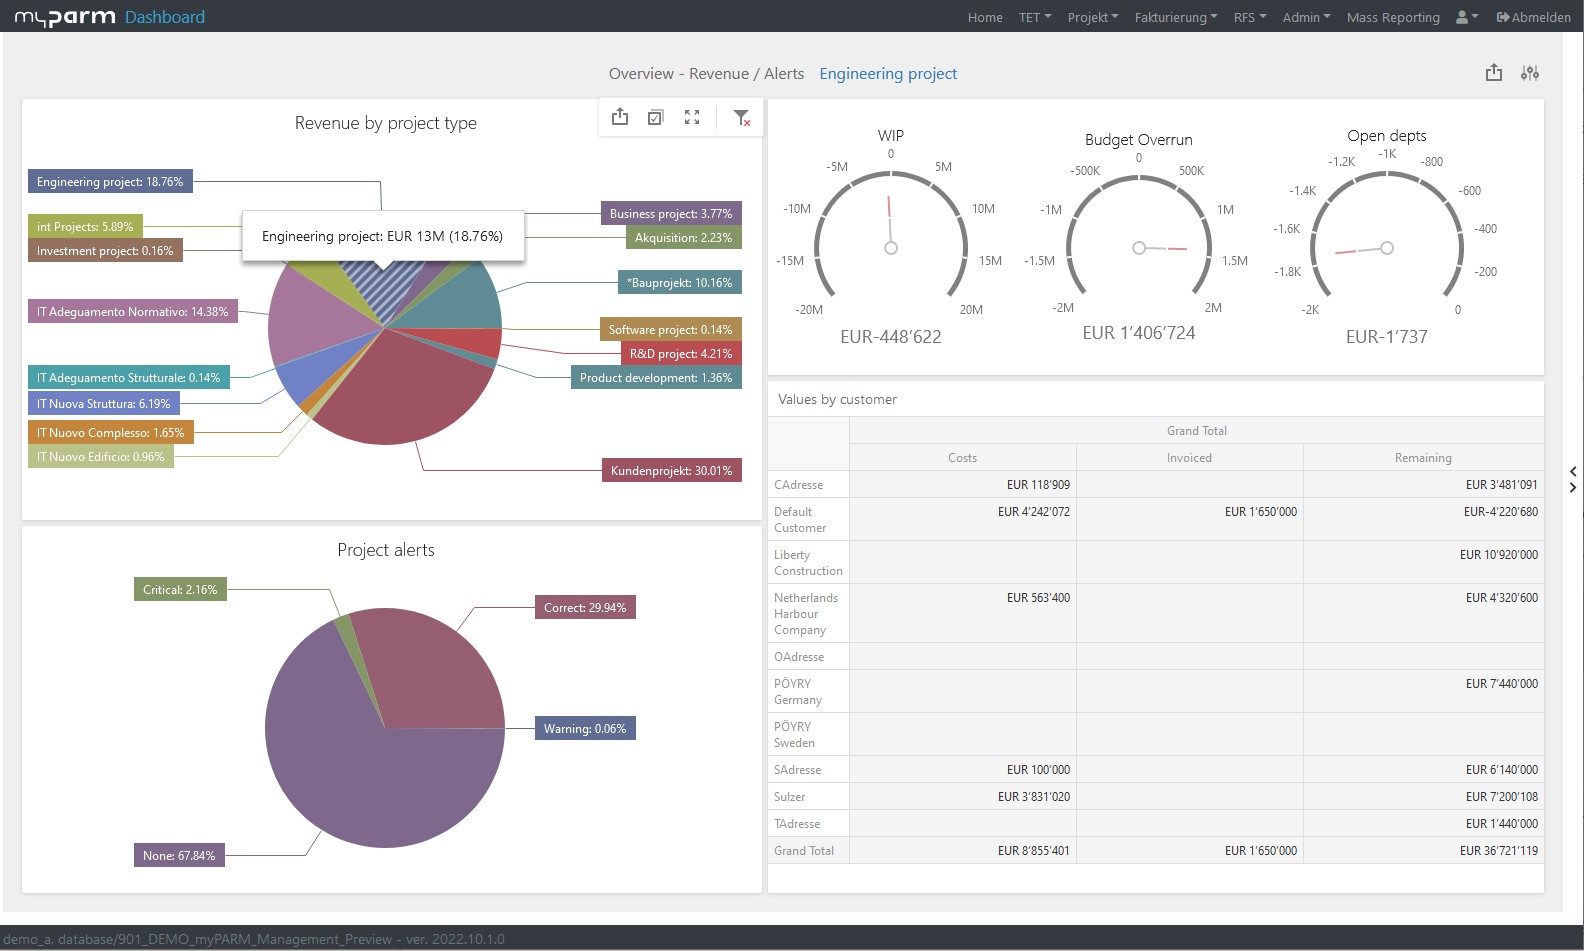Click the Sulzer row in customer table
This screenshot has width=1584, height=951.
[790, 797]
